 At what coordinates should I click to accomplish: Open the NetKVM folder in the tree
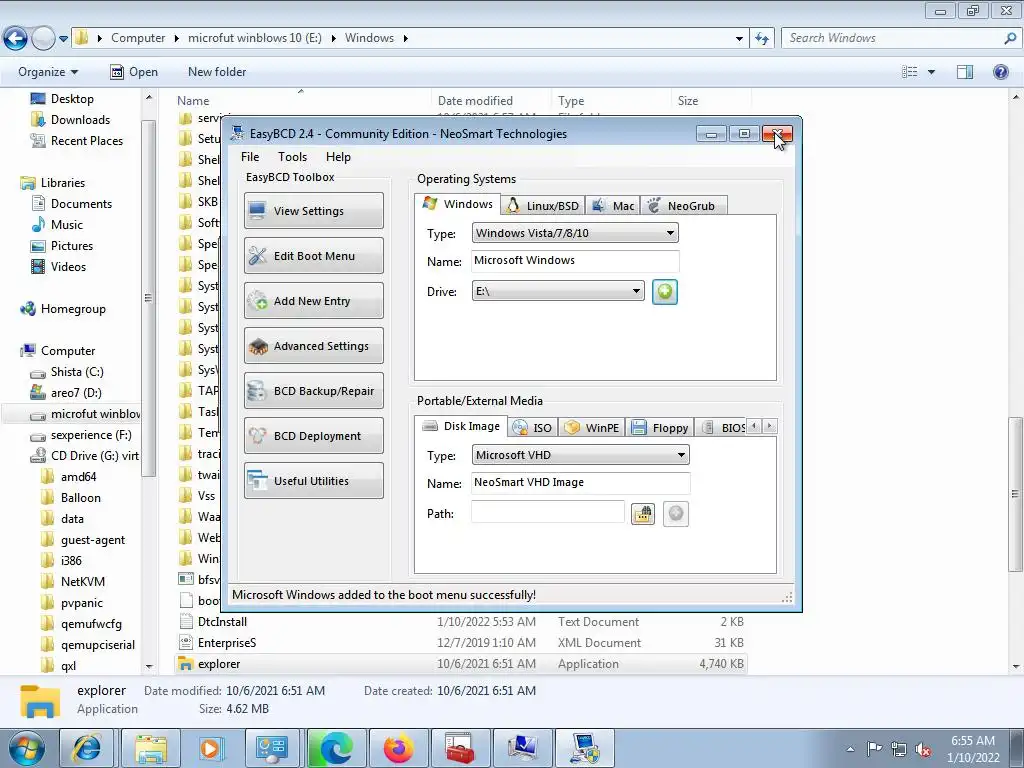(82, 582)
